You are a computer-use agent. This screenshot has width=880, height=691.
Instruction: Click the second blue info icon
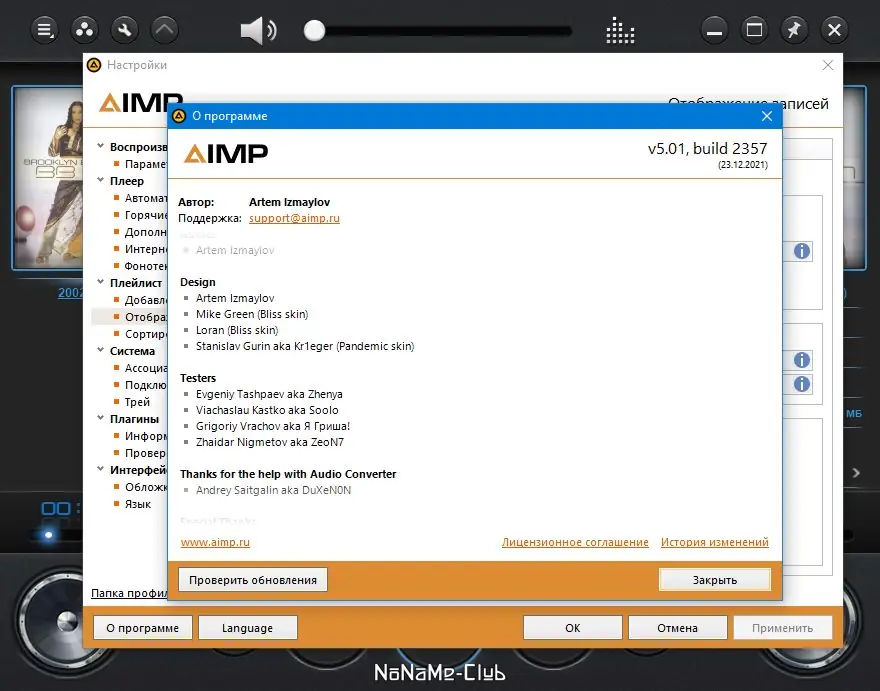pos(801,360)
